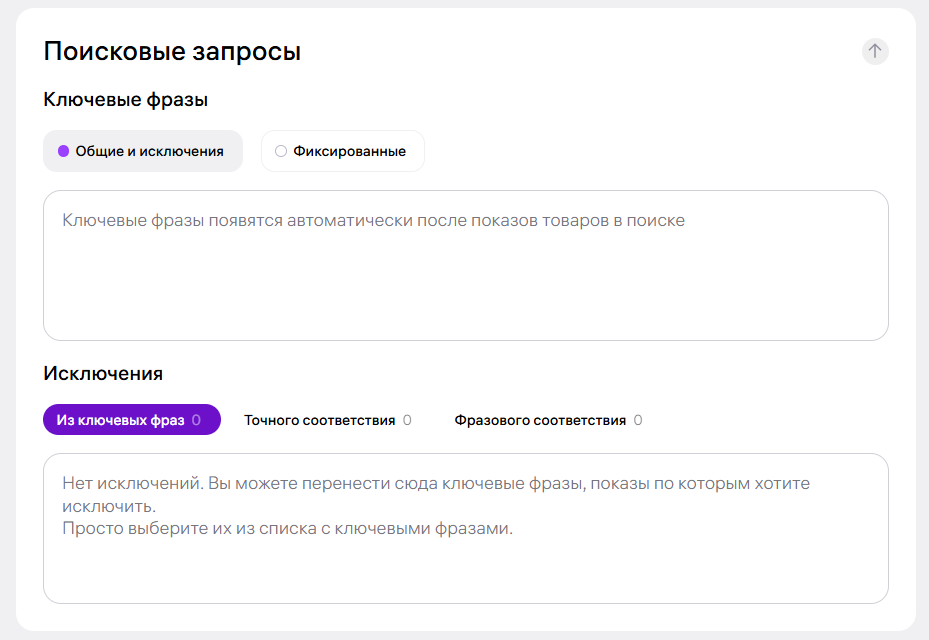The height and width of the screenshot is (640, 929).
Task: Click the Просто выберите их из списка hint line
Action: click(x=287, y=528)
